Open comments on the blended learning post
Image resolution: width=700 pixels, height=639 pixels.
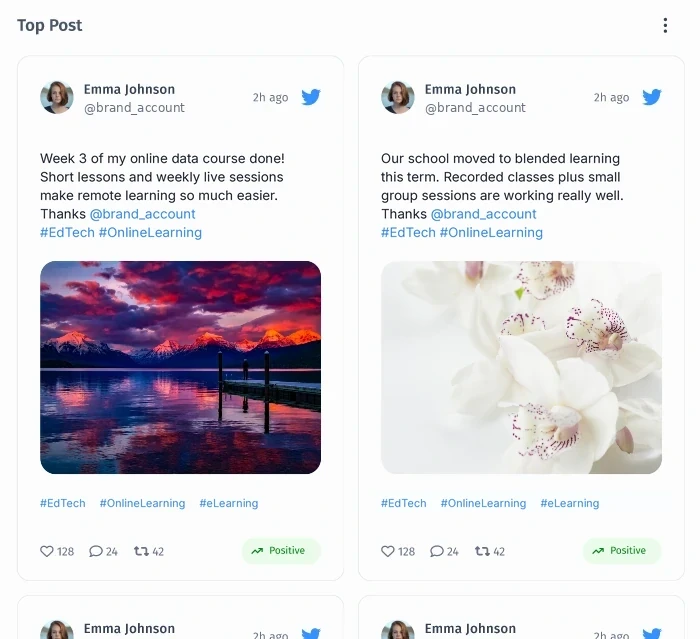(x=437, y=551)
